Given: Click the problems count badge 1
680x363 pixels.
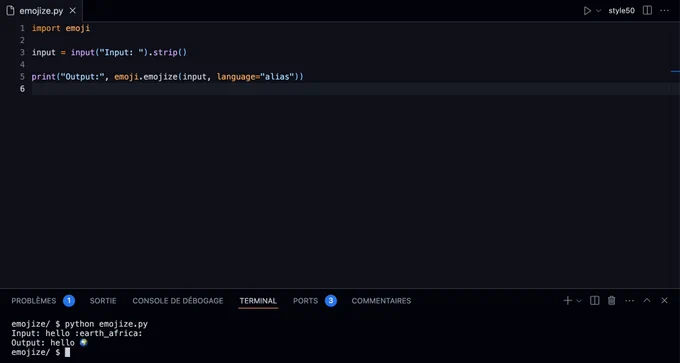Looking at the screenshot, I should coord(69,301).
